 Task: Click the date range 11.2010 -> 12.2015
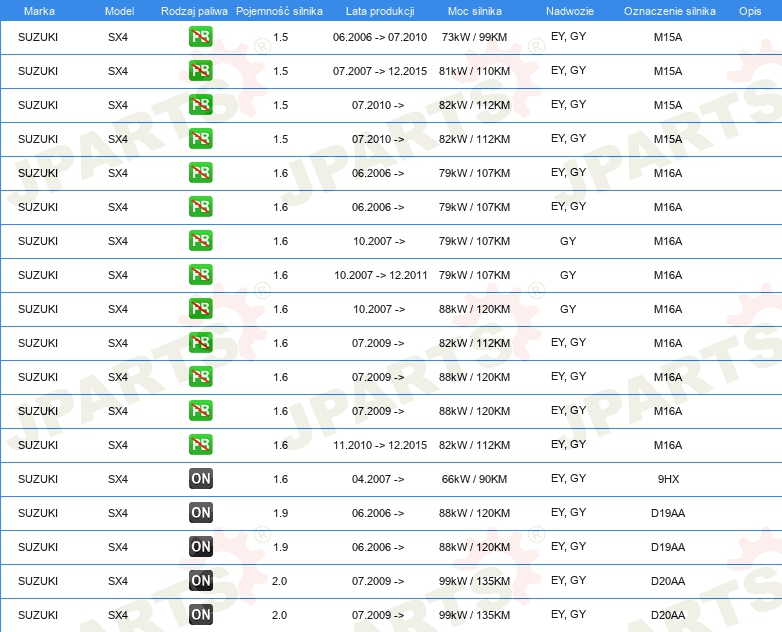380,445
